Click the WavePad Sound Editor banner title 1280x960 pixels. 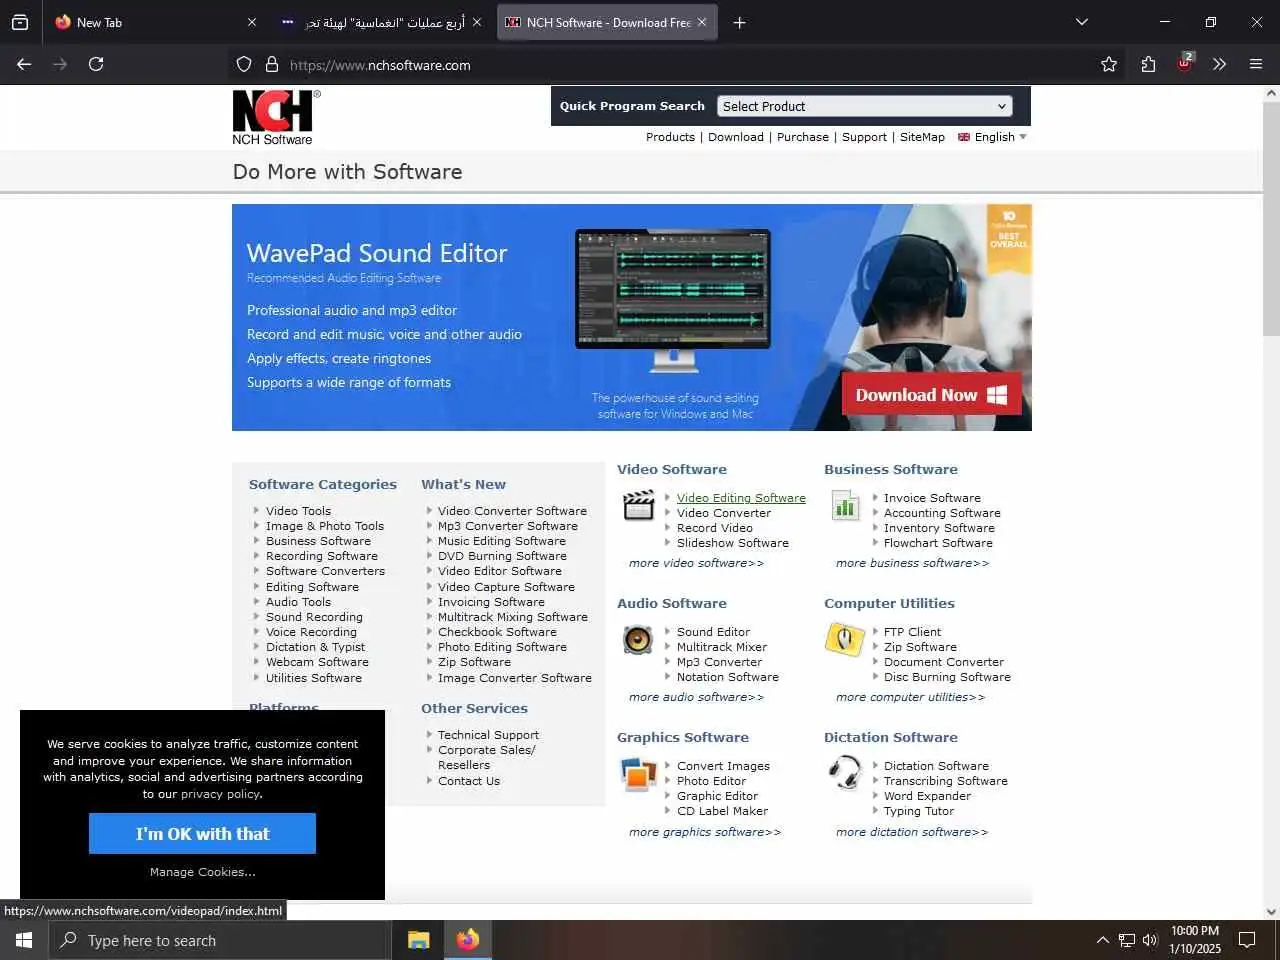pyautogui.click(x=377, y=253)
